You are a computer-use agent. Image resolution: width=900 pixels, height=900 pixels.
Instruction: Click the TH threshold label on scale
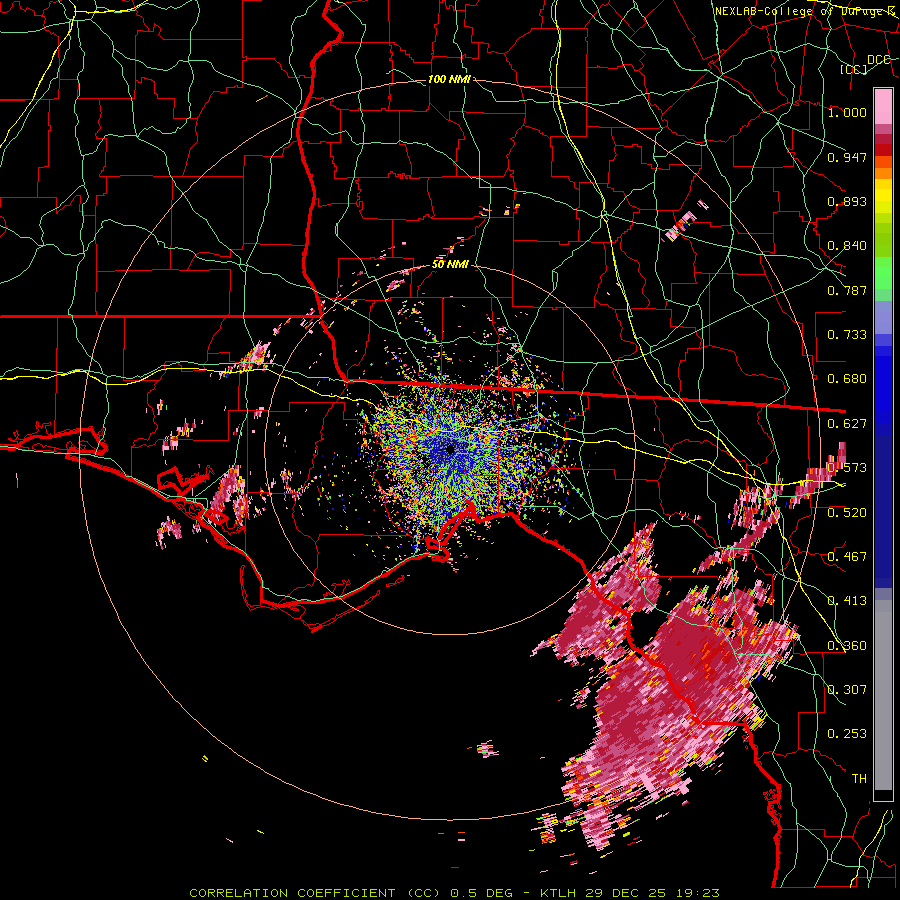[x=859, y=779]
